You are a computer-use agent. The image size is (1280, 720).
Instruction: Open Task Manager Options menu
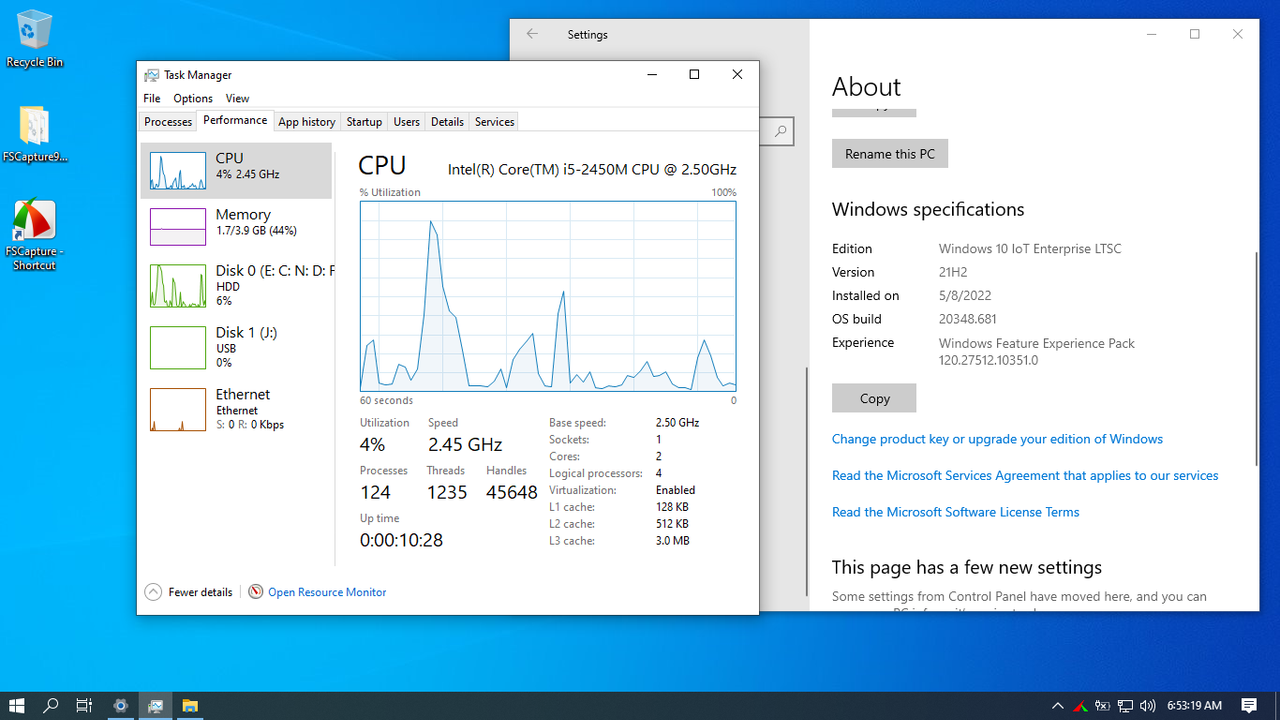pyautogui.click(x=193, y=98)
